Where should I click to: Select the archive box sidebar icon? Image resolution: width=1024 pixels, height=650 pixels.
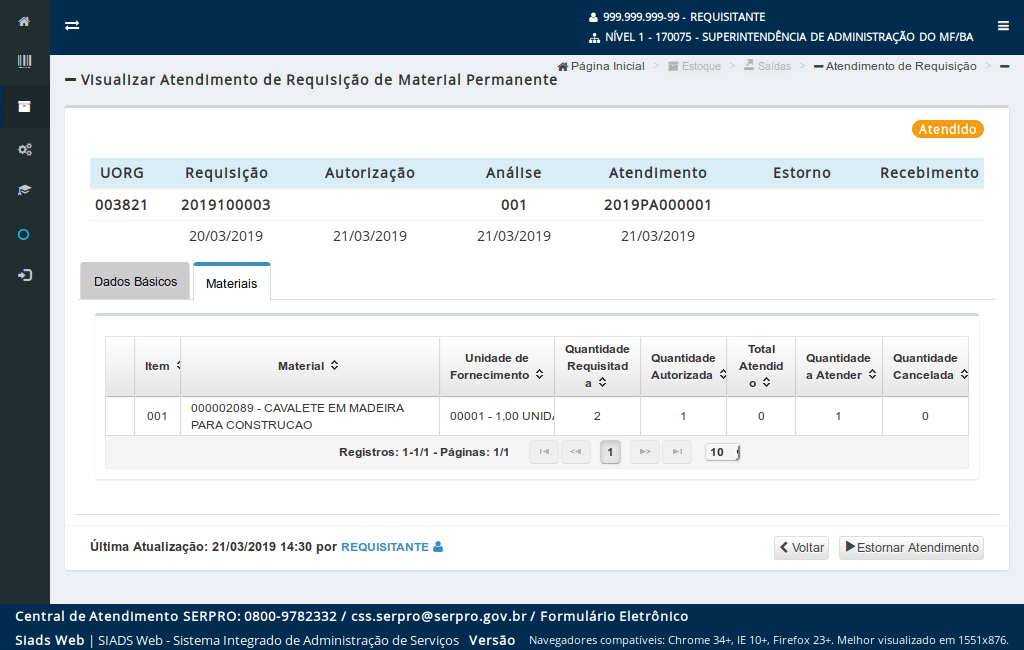pyautogui.click(x=24, y=106)
